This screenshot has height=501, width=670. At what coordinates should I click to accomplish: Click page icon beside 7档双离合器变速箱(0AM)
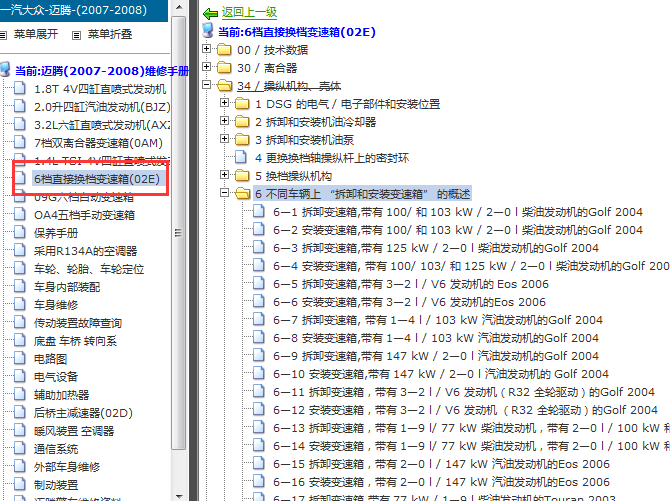click(x=20, y=141)
